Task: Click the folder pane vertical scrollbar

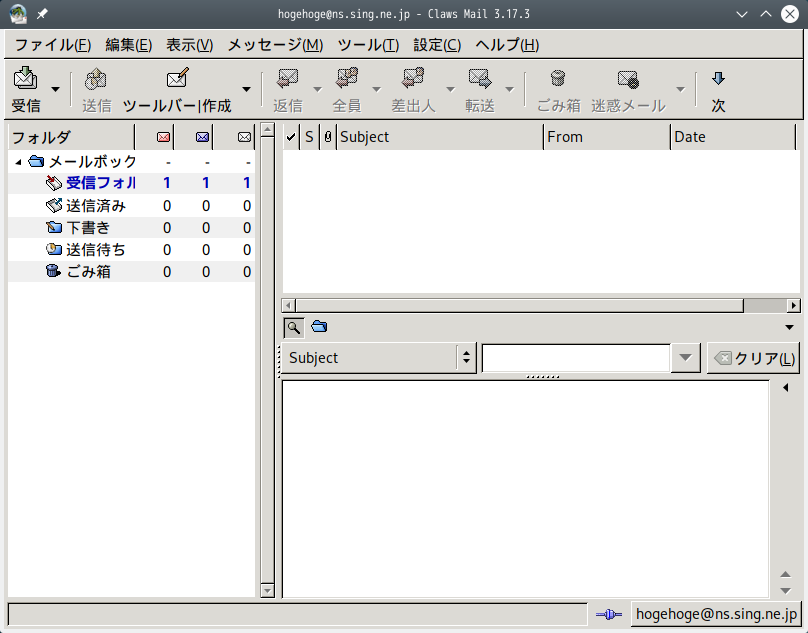Action: [267, 360]
